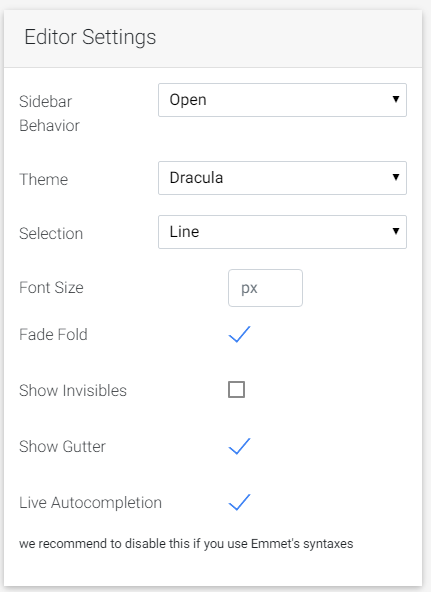The width and height of the screenshot is (431, 592).
Task: Open the Sidebar Behavior dropdown showing Open
Action: (282, 100)
